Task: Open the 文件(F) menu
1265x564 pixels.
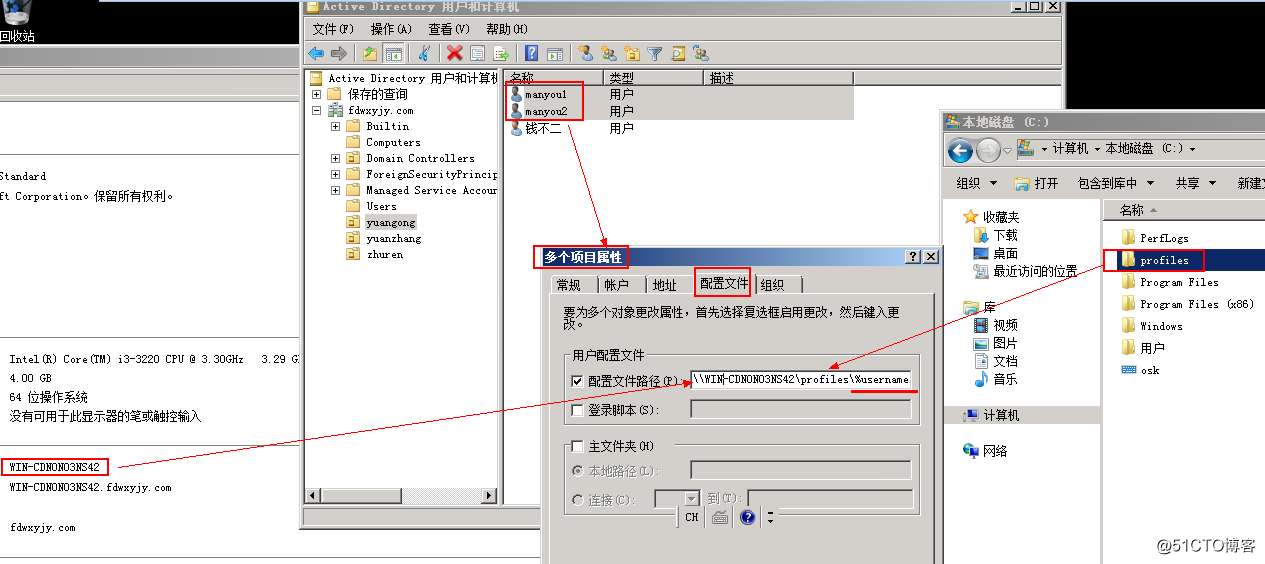Action: 333,29
